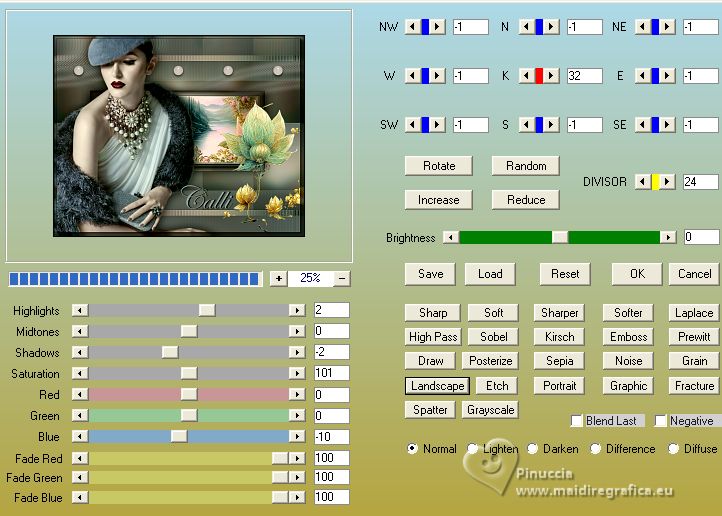722x516 pixels.
Task: Enable the Blend Last checkbox
Action: [x=576, y=421]
